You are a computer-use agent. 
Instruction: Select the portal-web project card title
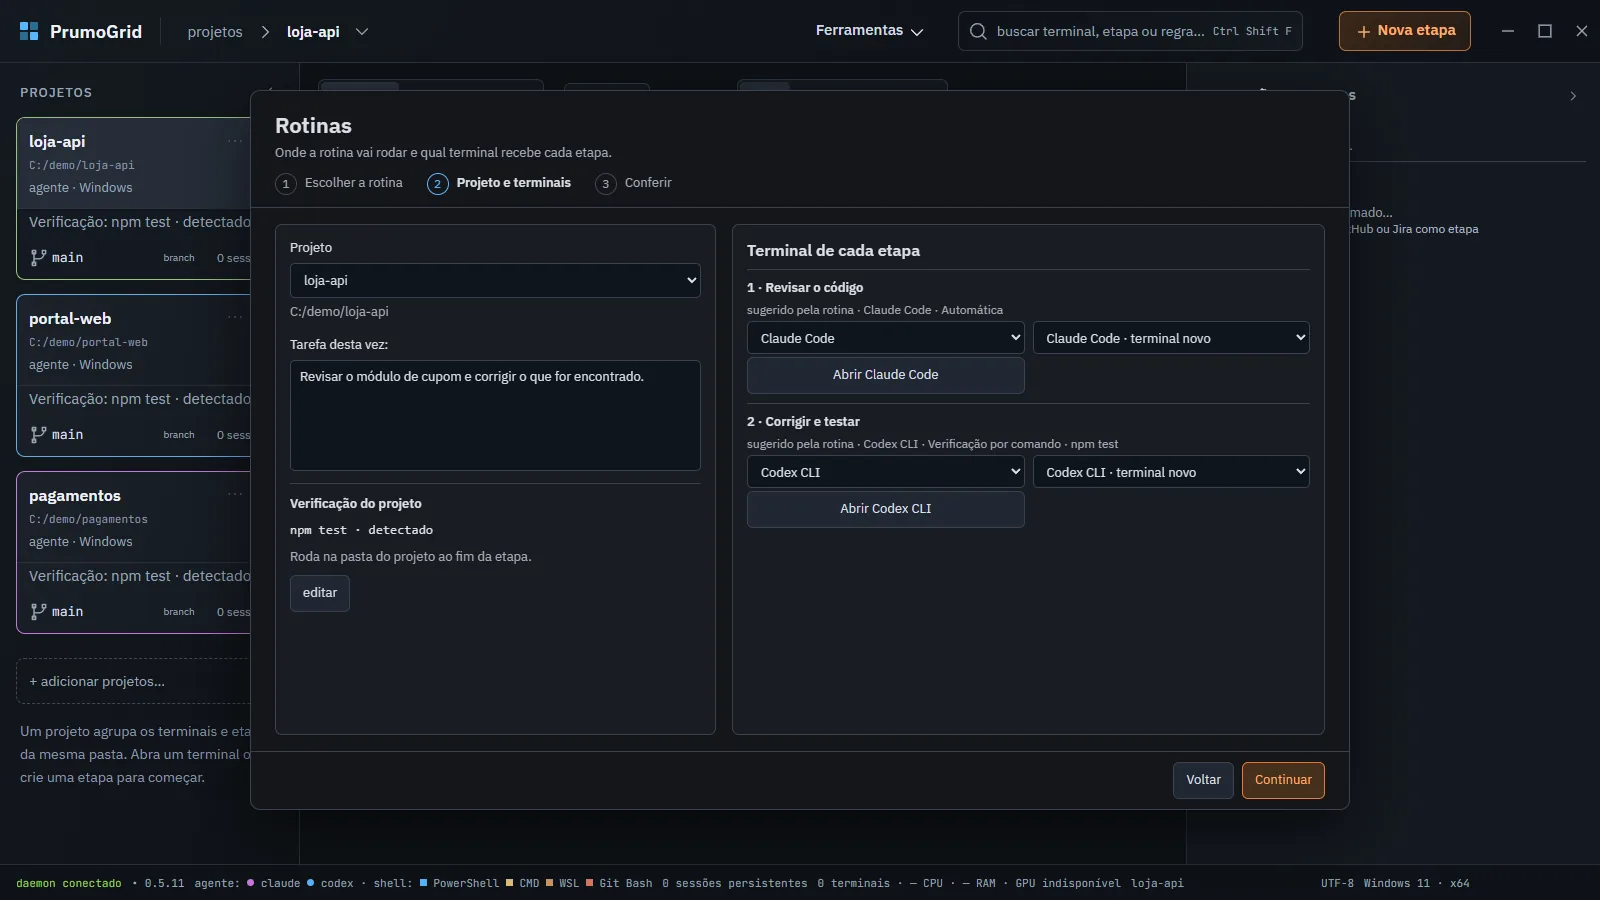click(x=70, y=318)
